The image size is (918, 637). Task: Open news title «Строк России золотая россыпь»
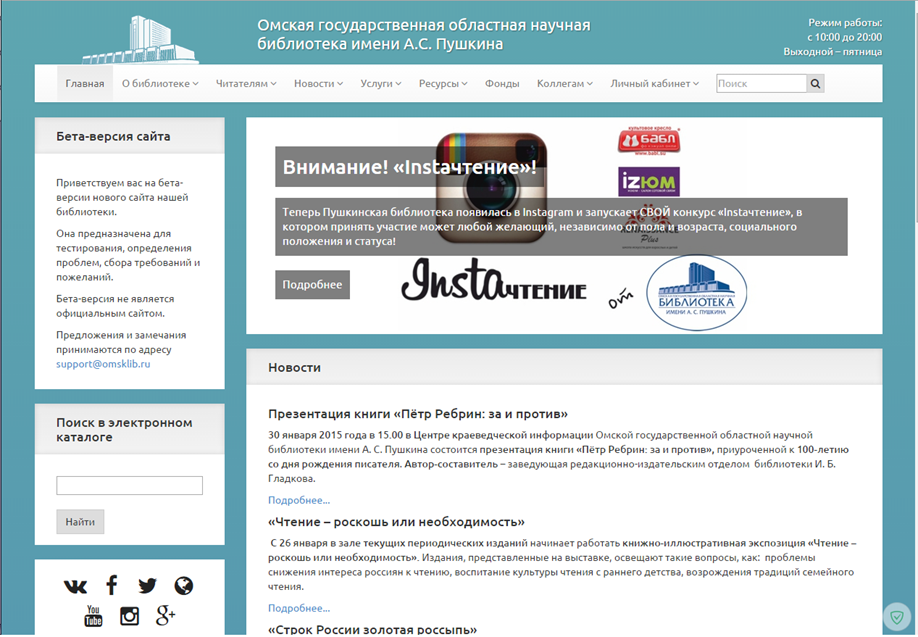(372, 629)
